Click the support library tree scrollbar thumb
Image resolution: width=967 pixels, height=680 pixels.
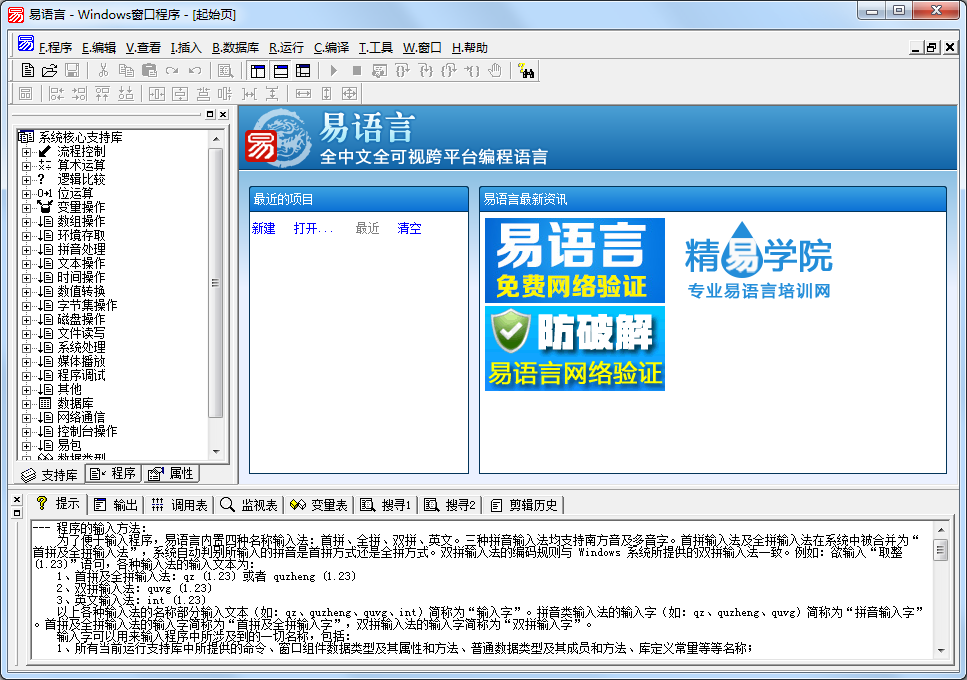pos(215,282)
